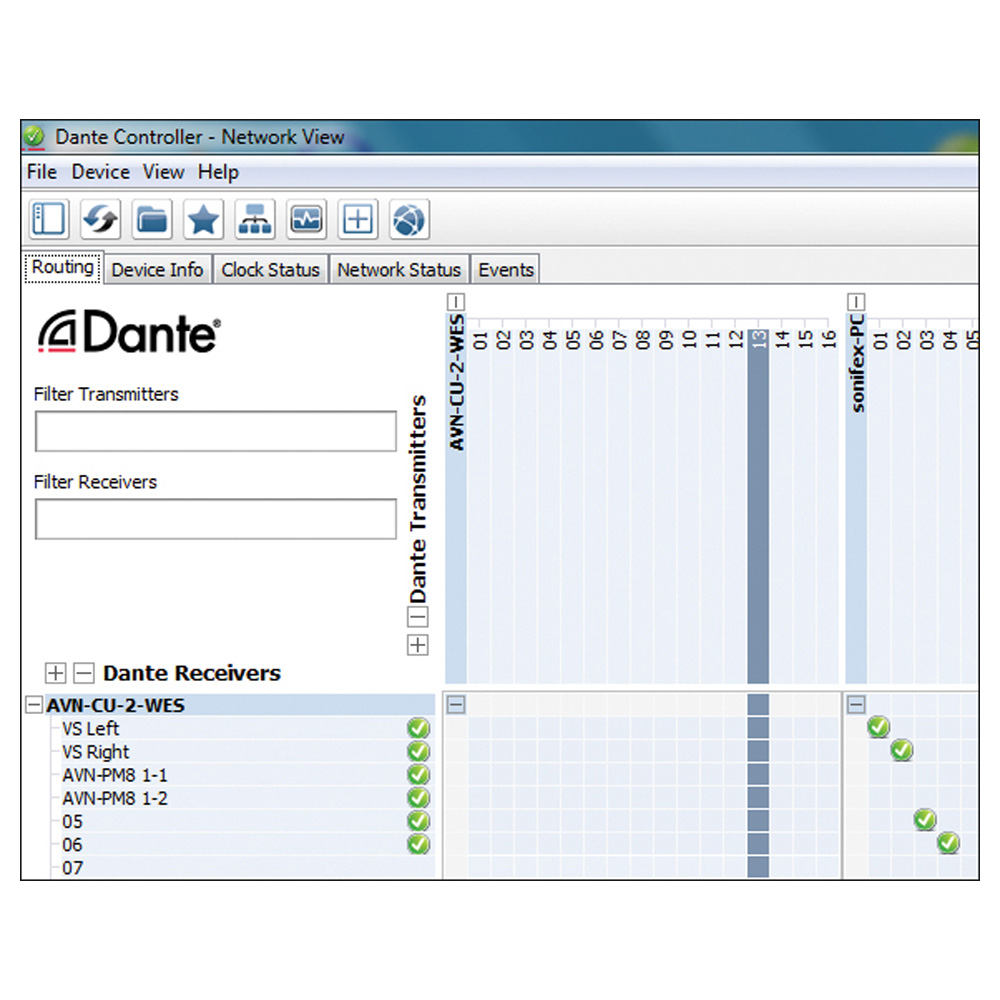1000x1000 pixels.
Task: Toggle receiver 05 subscription to sonifex-PC 03
Action: [925, 820]
